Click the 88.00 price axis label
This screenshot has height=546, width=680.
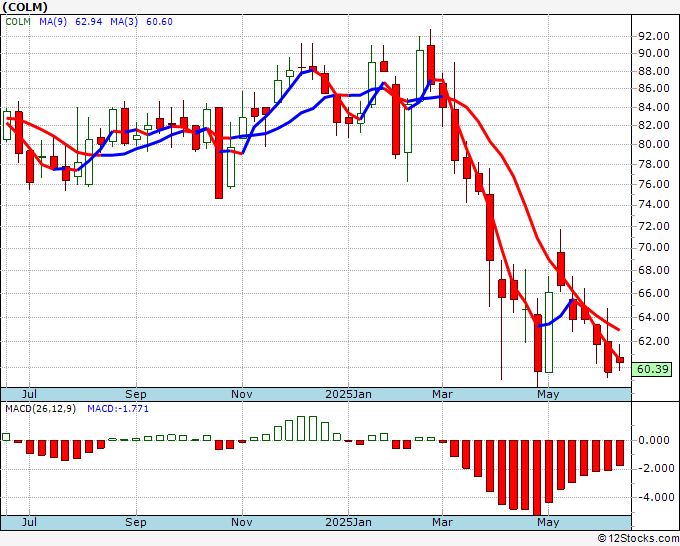pyautogui.click(x=654, y=71)
